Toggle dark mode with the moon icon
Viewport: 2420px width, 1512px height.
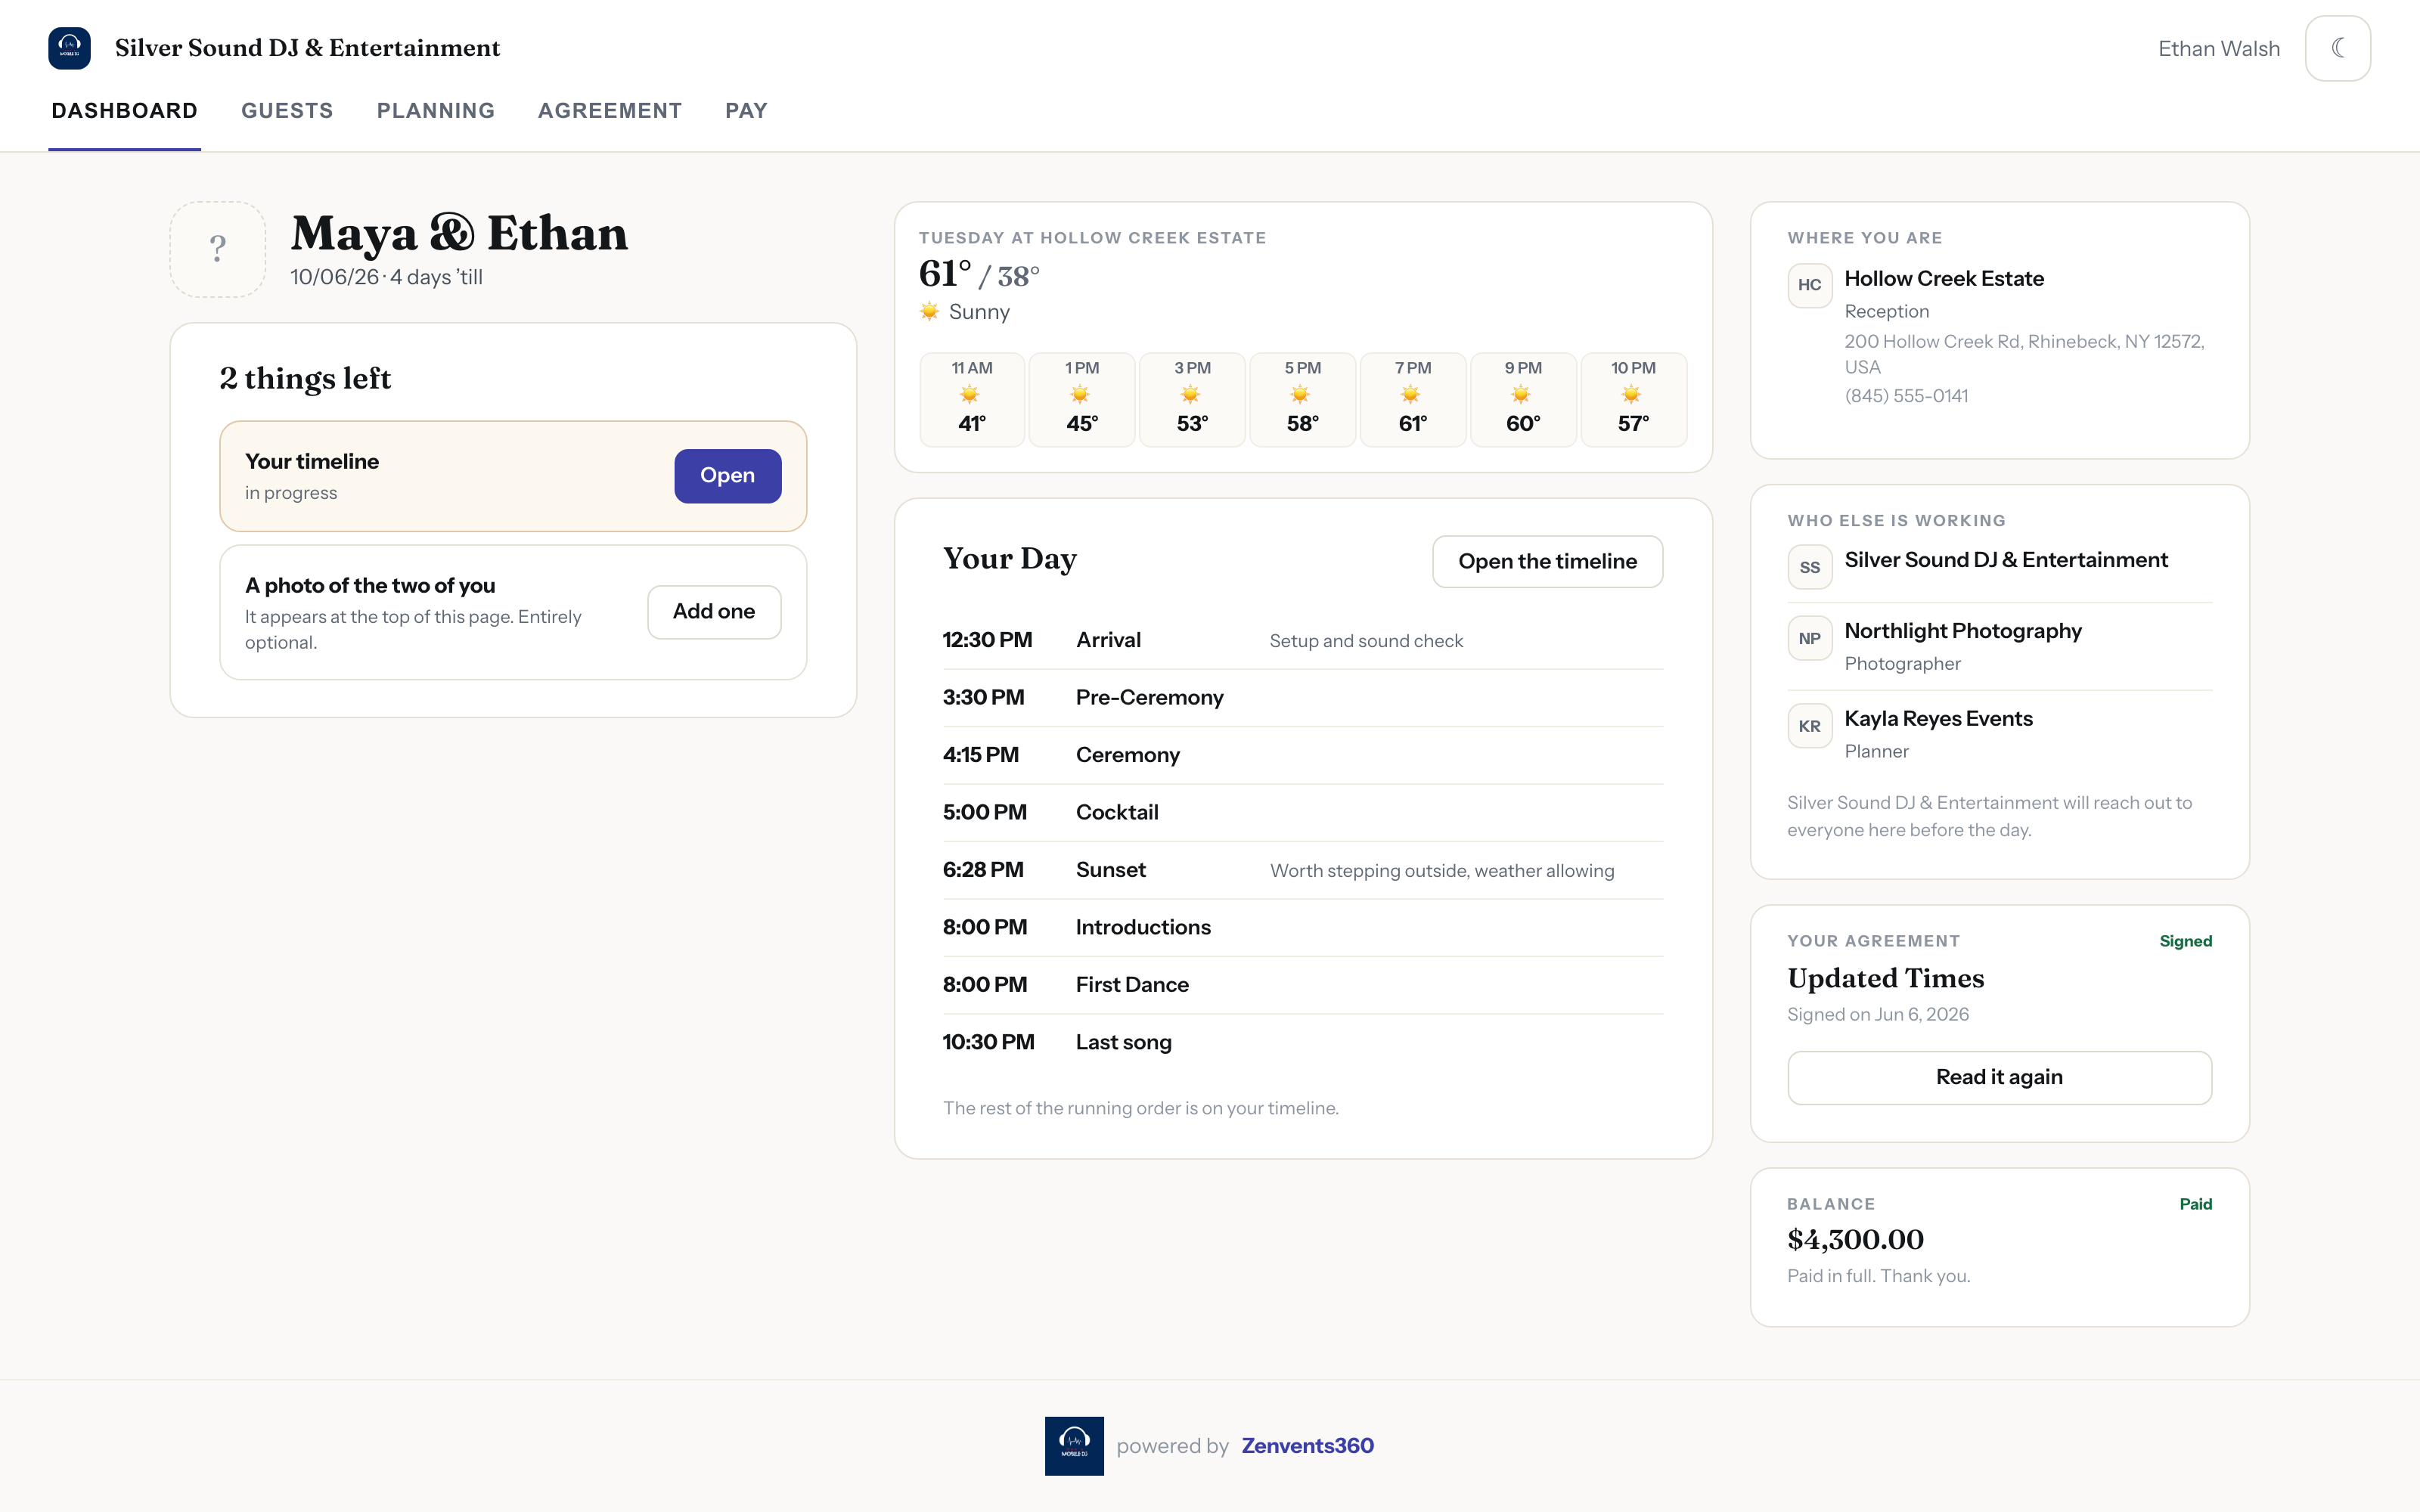(2337, 48)
